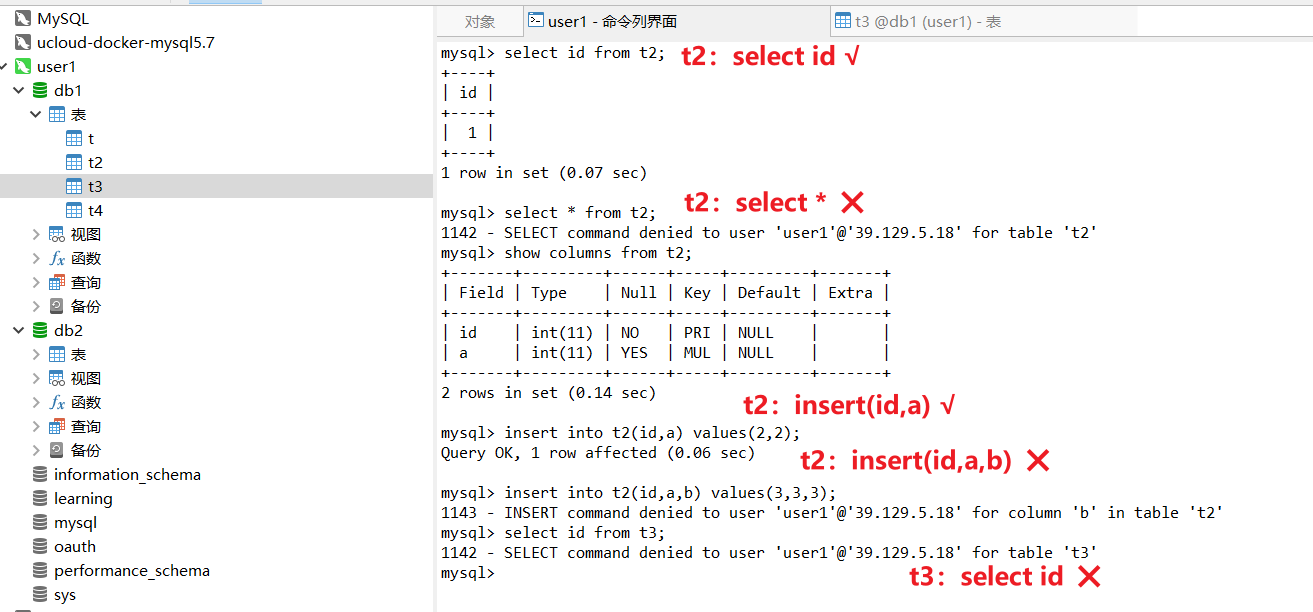Click the user1 connection icon
The image size is (1313, 612).
22,66
